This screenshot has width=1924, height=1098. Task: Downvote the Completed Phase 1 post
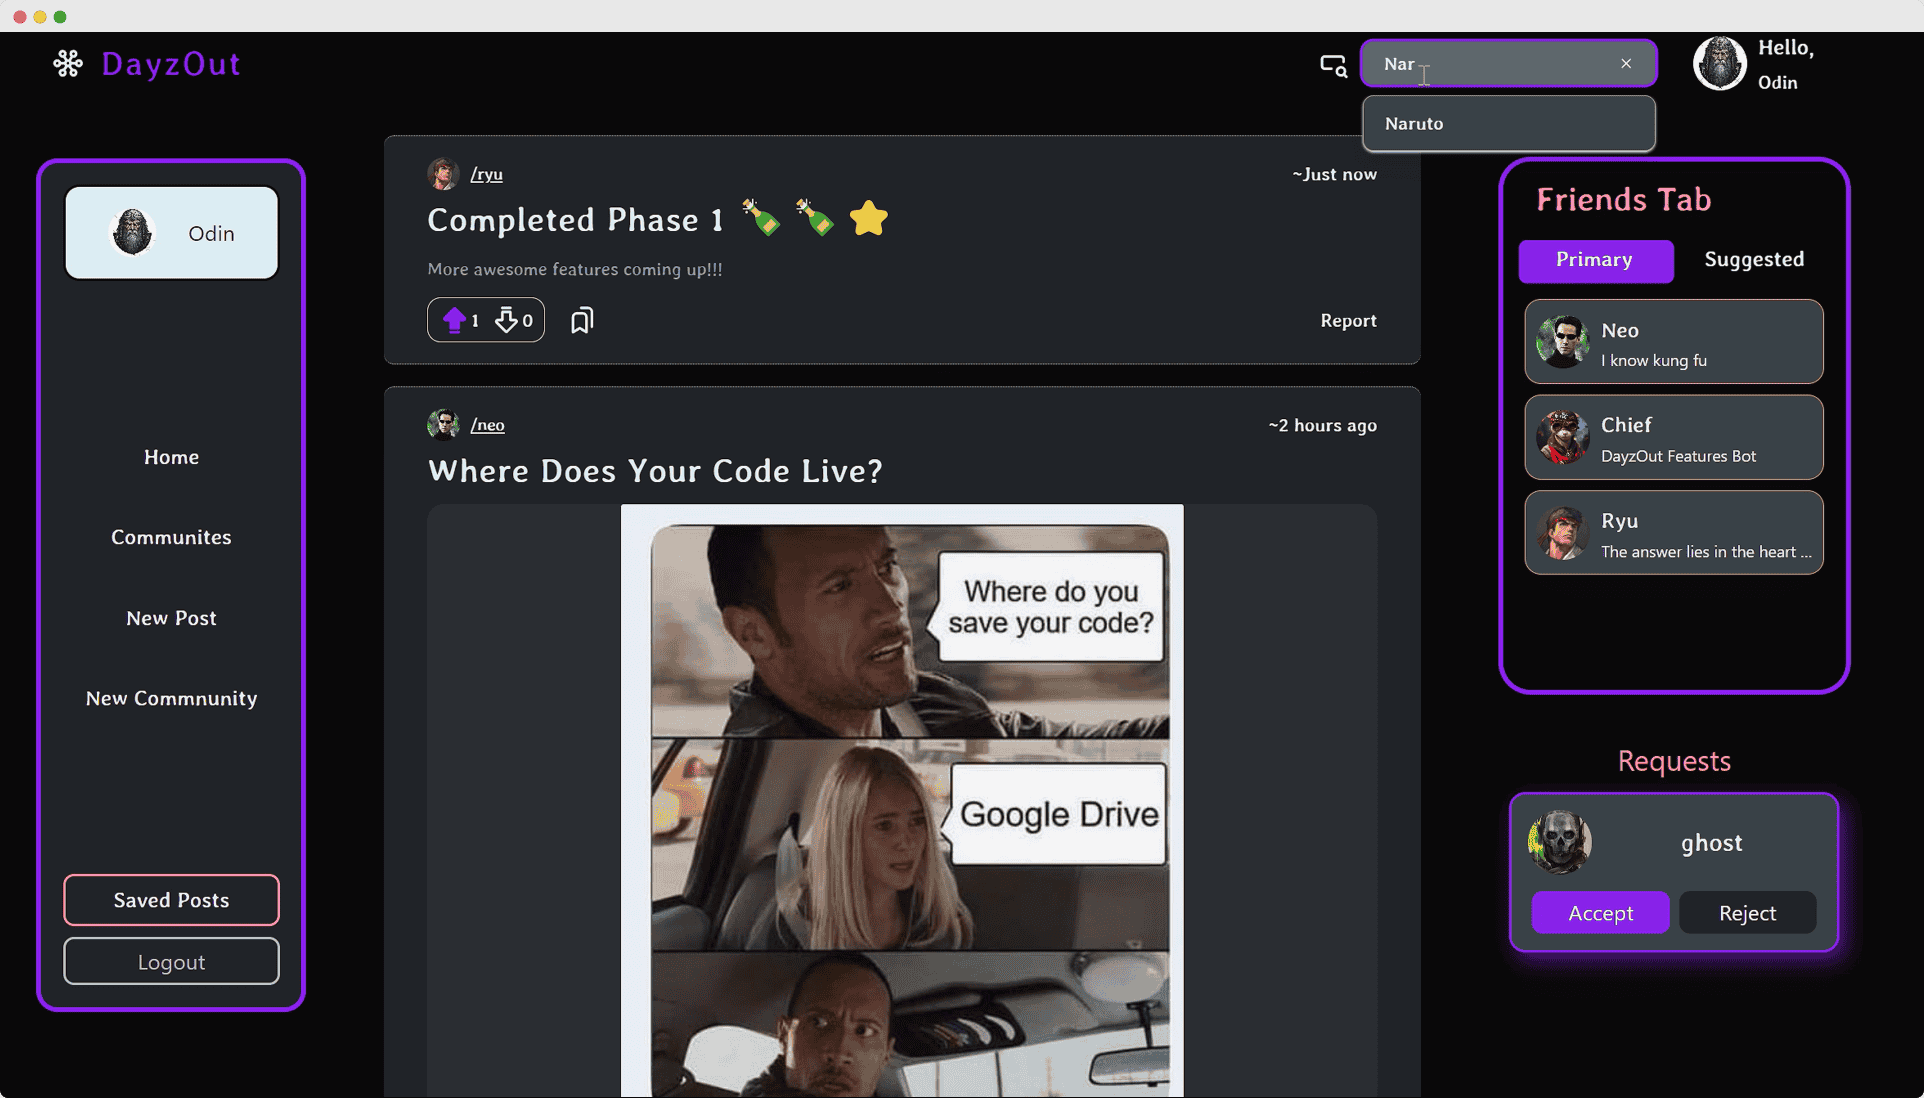tap(507, 320)
